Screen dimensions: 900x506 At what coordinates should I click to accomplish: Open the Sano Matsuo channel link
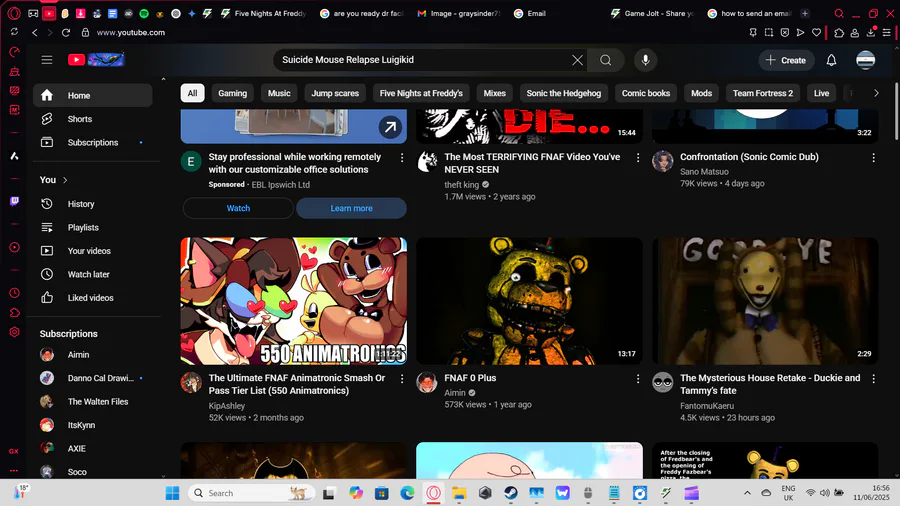click(704, 172)
